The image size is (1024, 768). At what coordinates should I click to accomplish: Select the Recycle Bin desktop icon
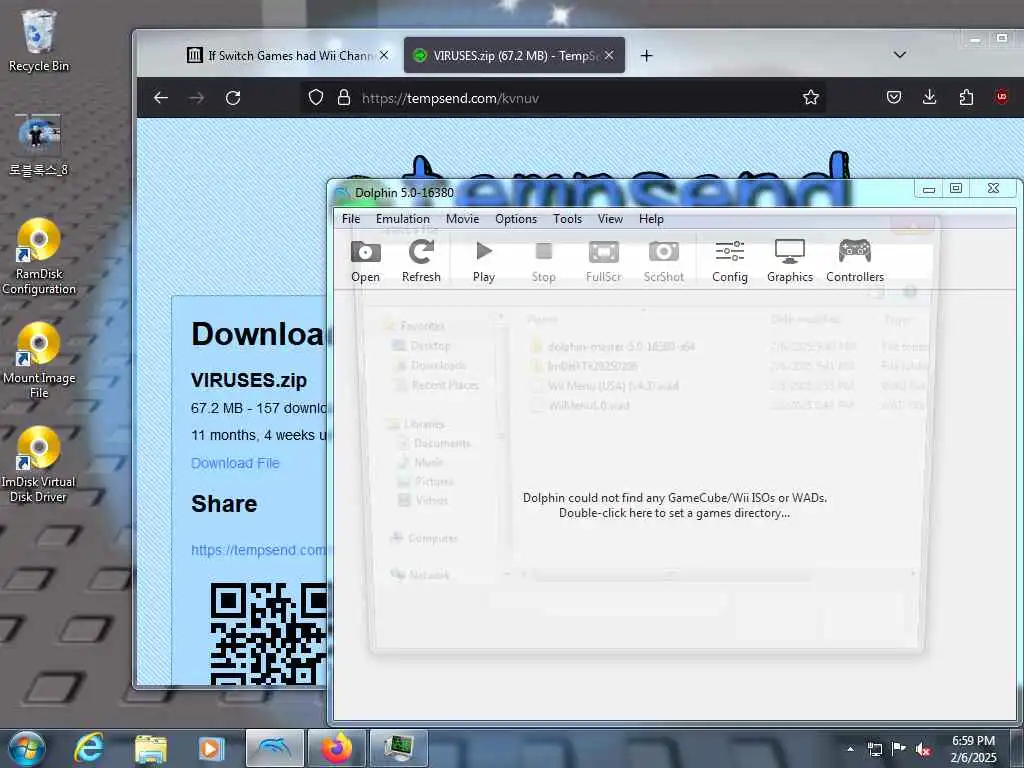(39, 40)
